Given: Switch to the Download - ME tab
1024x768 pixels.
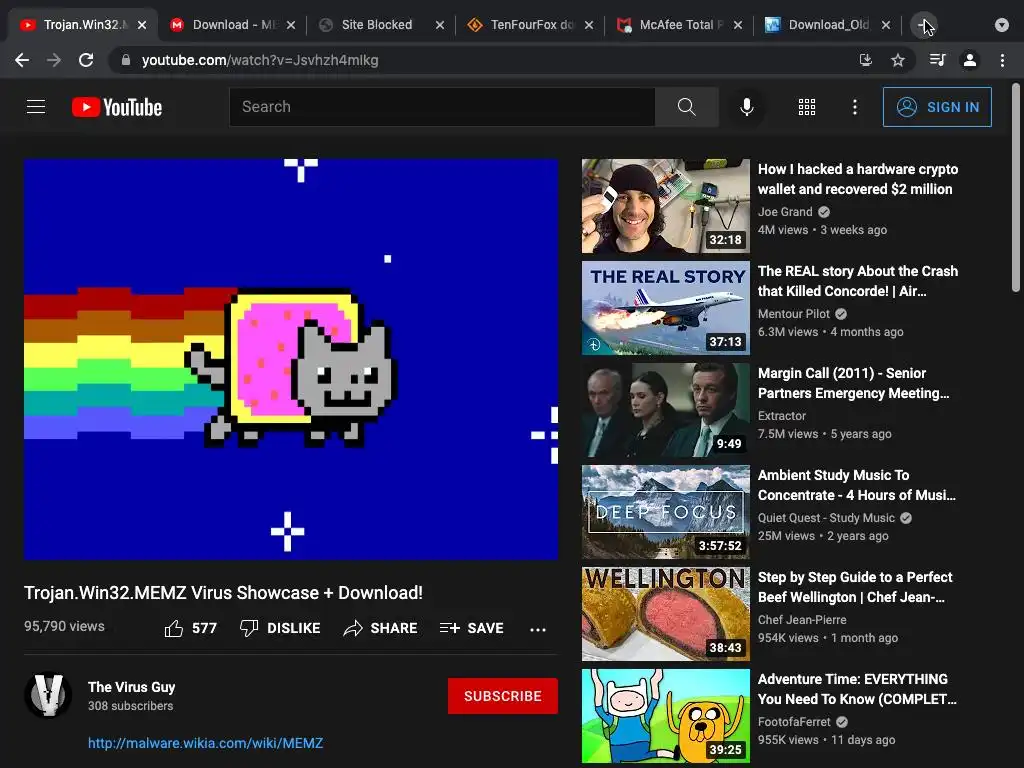Looking at the screenshot, I should click(234, 25).
